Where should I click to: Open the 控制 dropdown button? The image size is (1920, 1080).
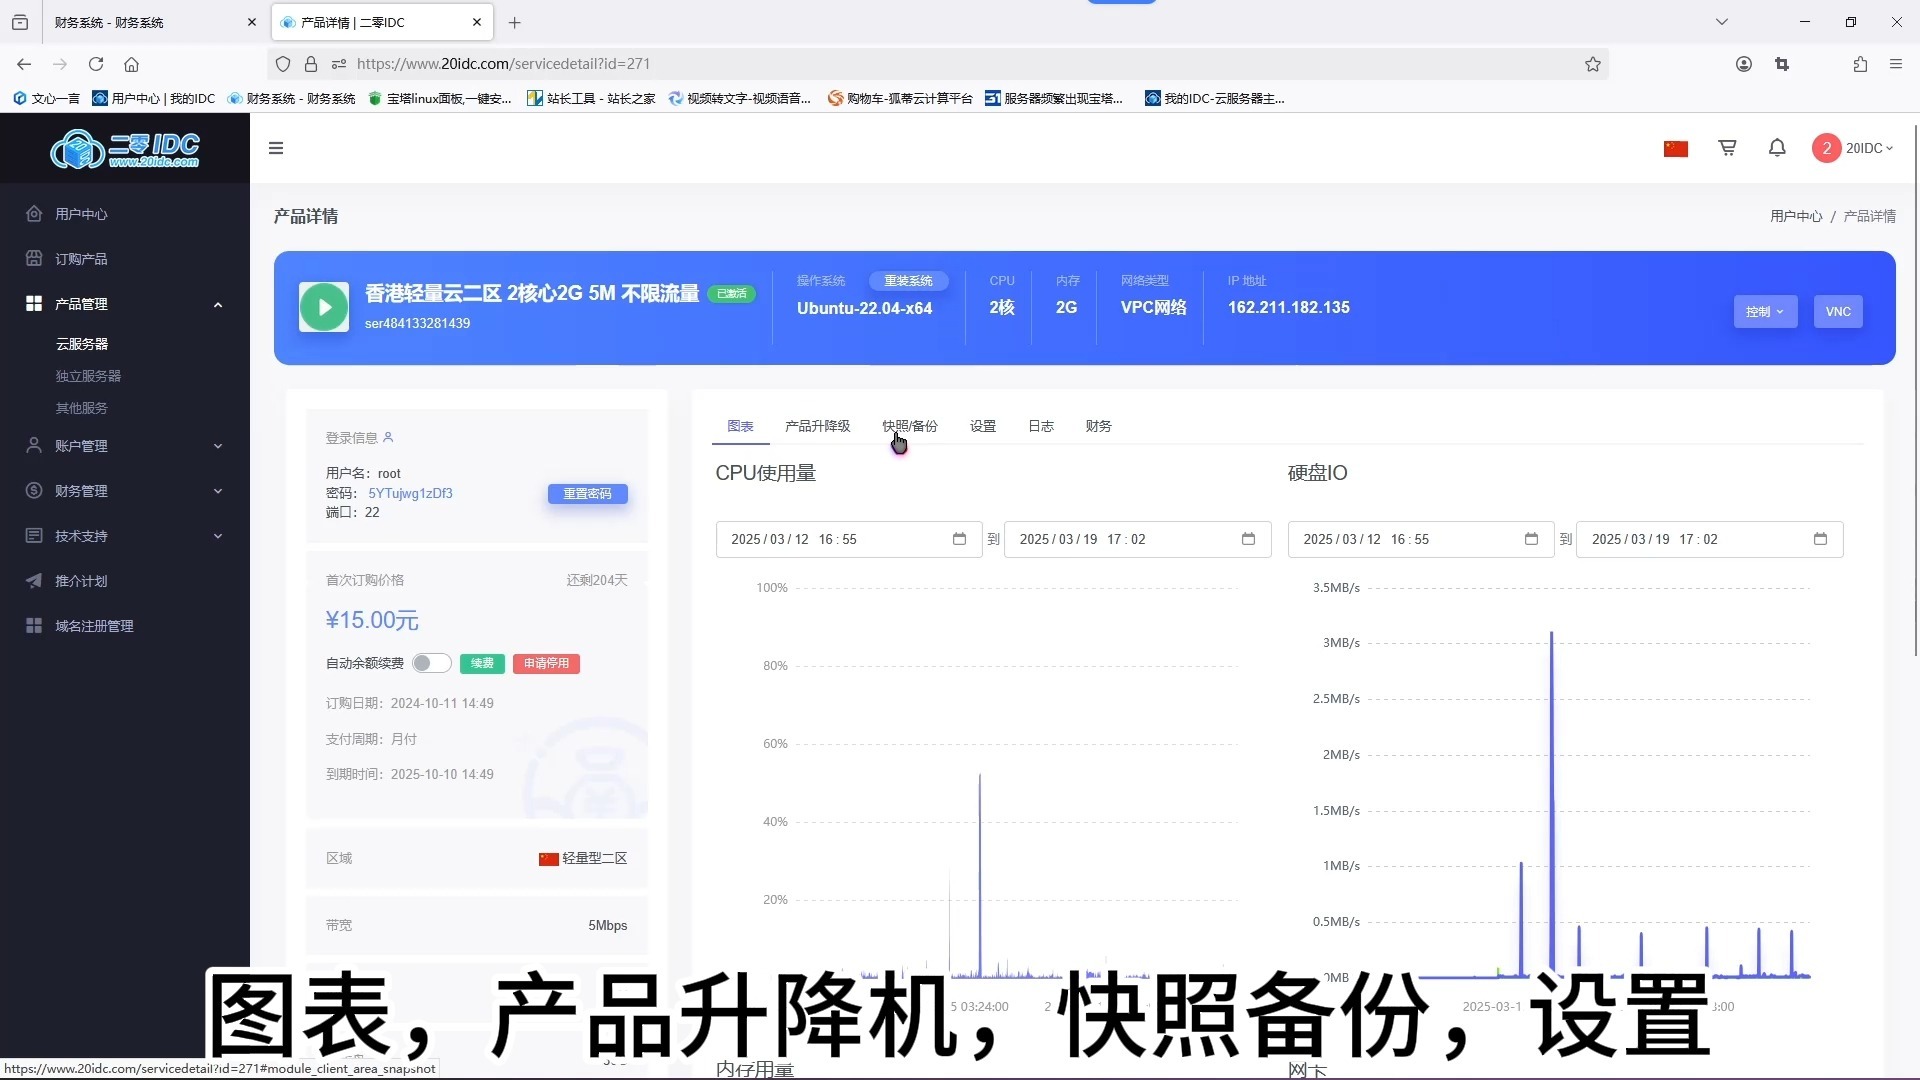tap(1765, 312)
